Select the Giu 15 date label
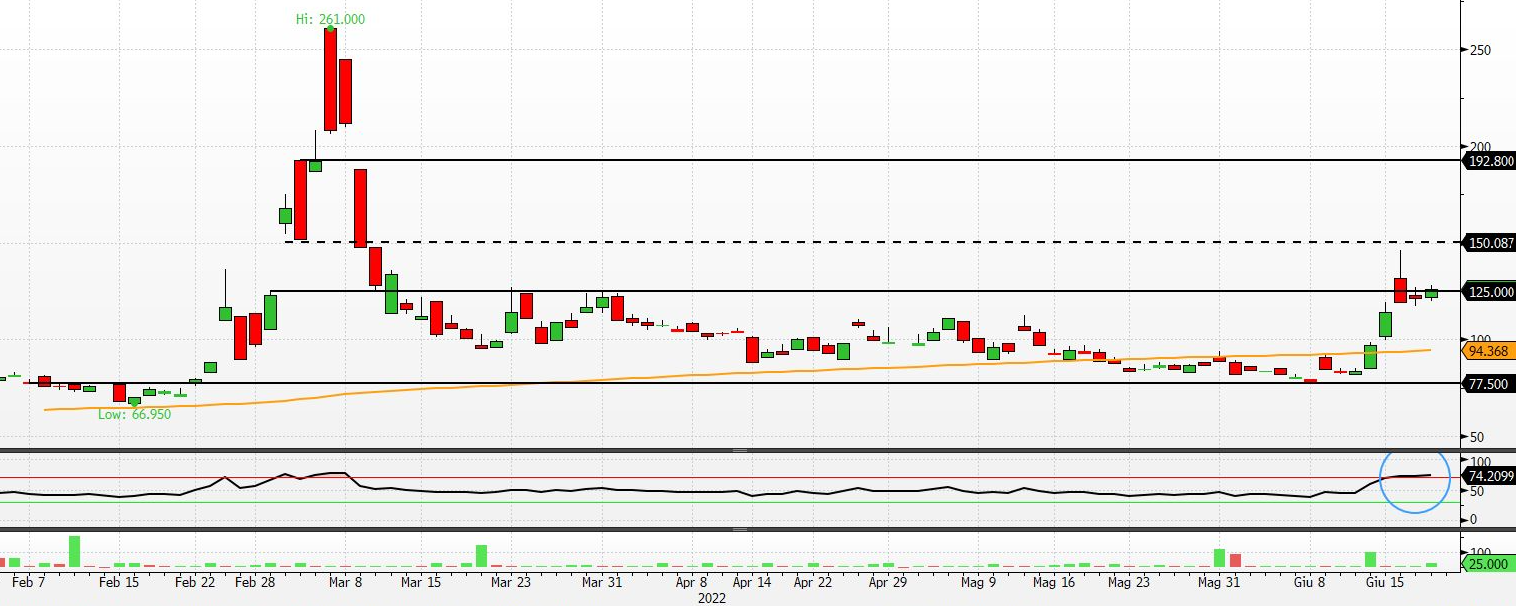This screenshot has height=606, width=1516. [1384, 582]
